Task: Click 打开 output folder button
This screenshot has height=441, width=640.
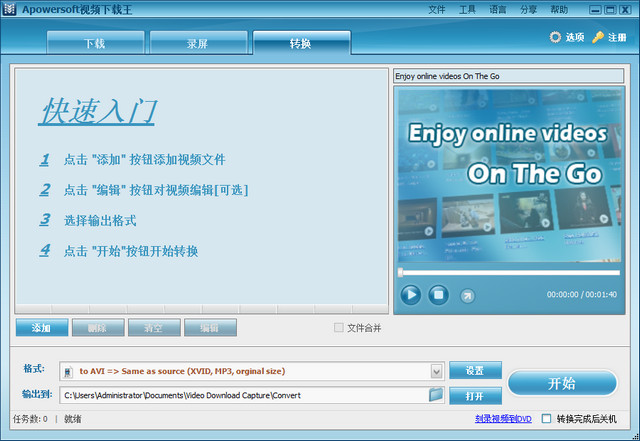Action: coord(475,396)
